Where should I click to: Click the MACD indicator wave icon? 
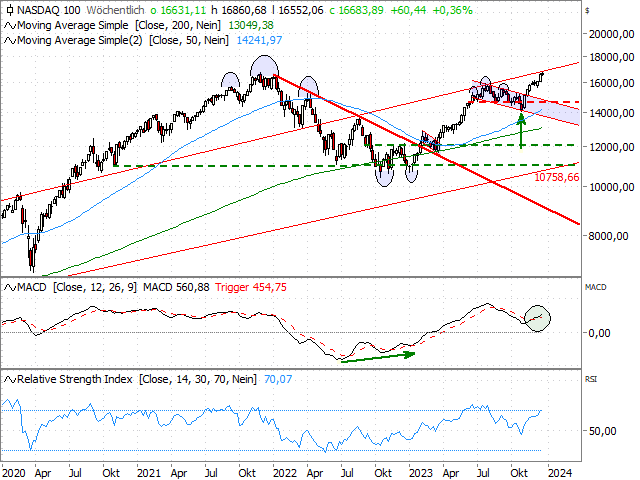point(10,288)
